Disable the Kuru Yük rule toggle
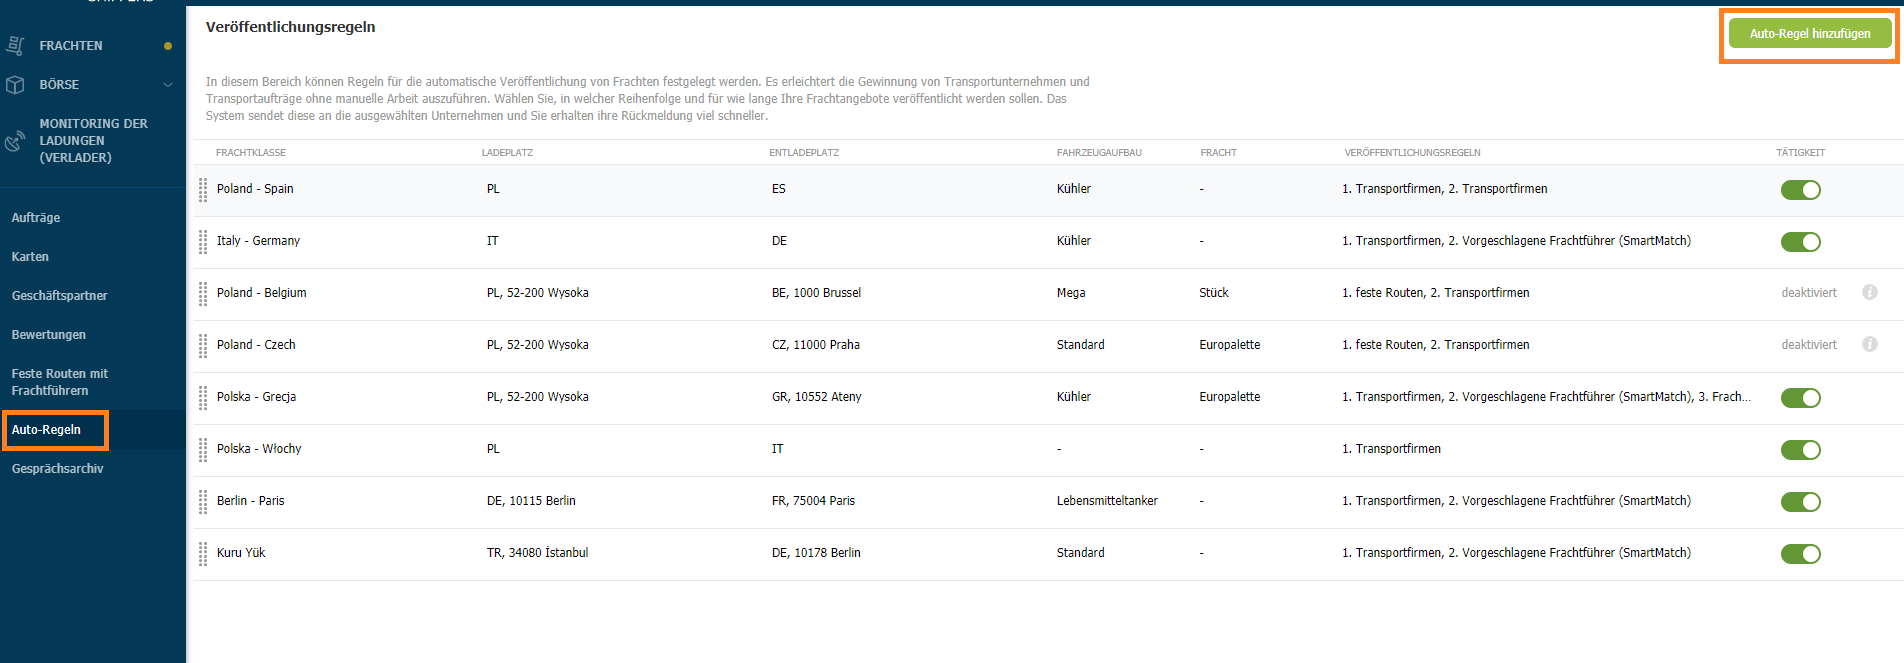This screenshot has width=1904, height=663. point(1800,554)
